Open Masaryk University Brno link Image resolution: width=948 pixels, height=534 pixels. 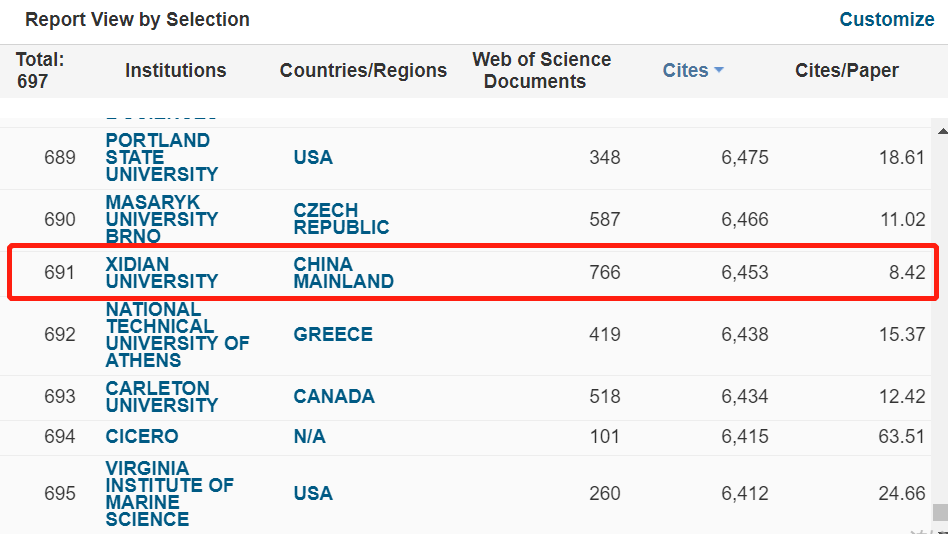point(161,219)
